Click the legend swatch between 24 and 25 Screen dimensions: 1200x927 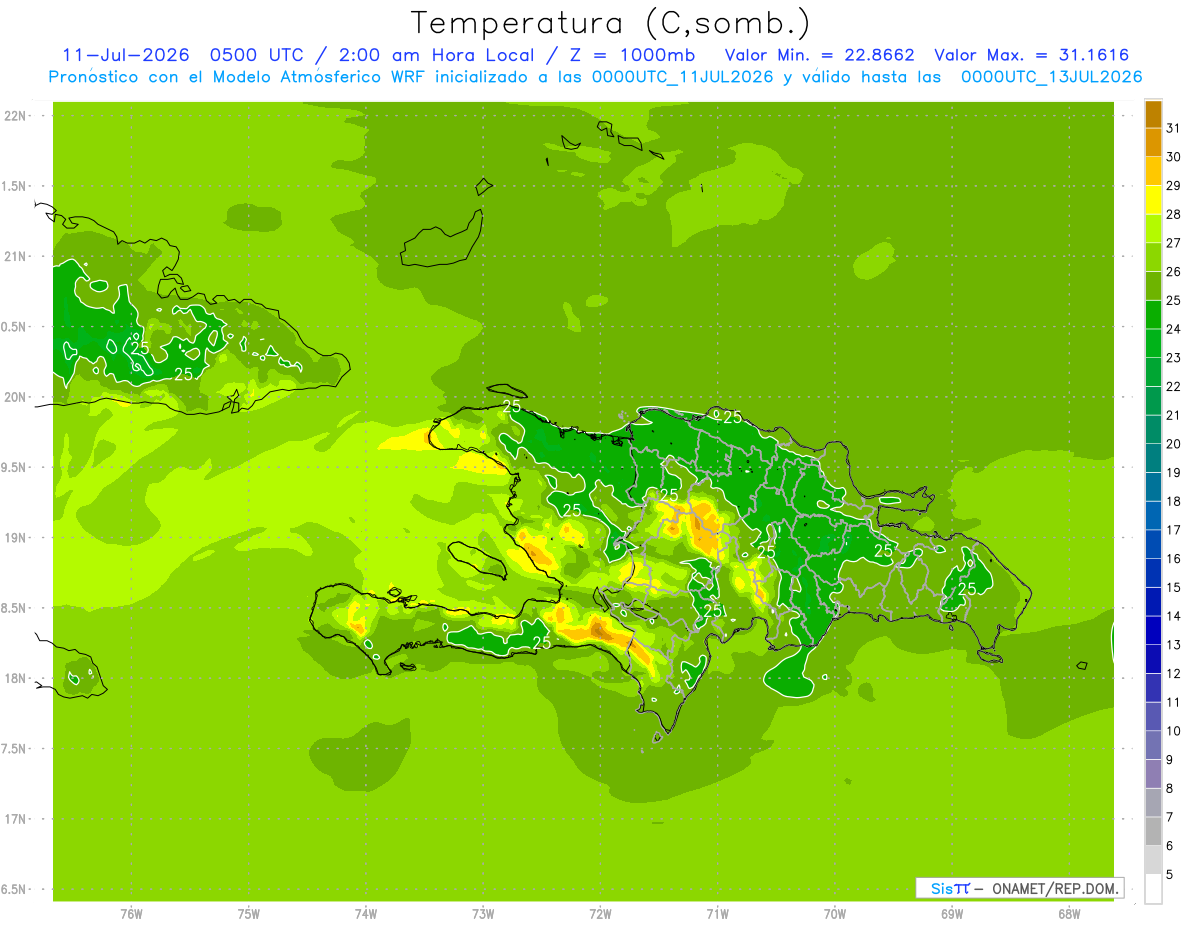click(x=1153, y=315)
